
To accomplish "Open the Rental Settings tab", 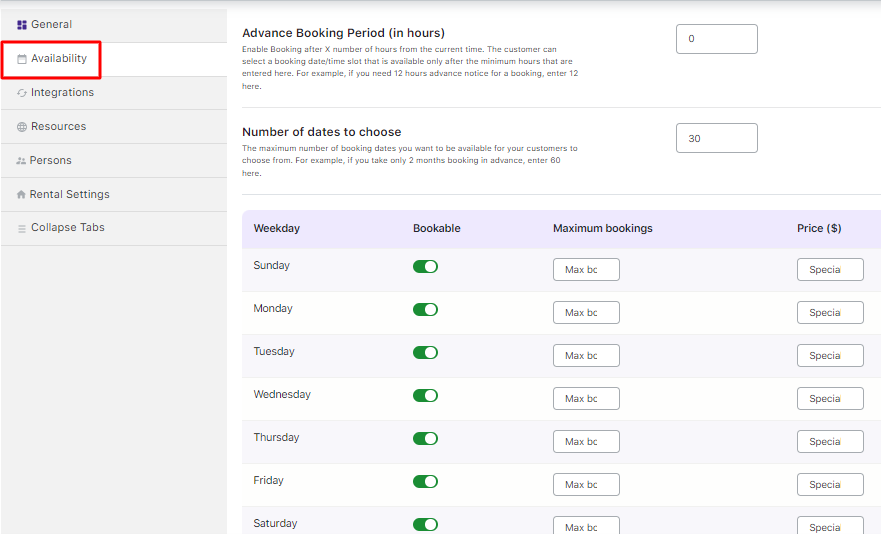I will [x=114, y=194].
